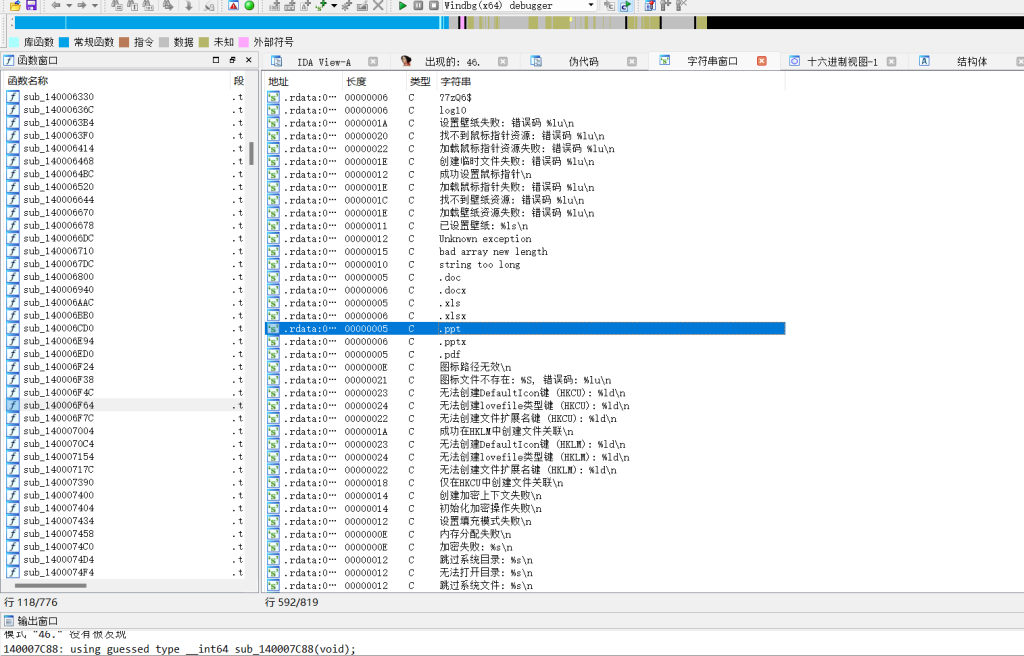The width and height of the screenshot is (1024, 656).
Task: Click the Jump forward arrow icon
Action: [81, 6]
